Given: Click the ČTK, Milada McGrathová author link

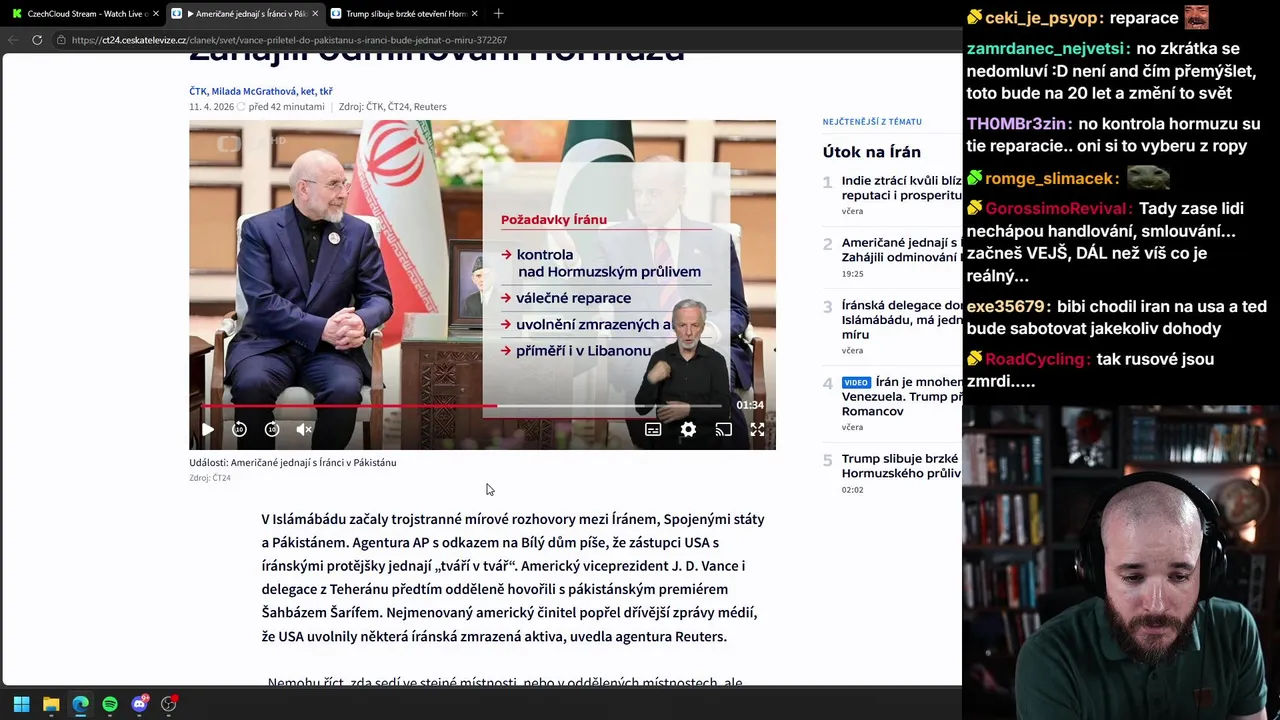Looking at the screenshot, I should coord(260,91).
